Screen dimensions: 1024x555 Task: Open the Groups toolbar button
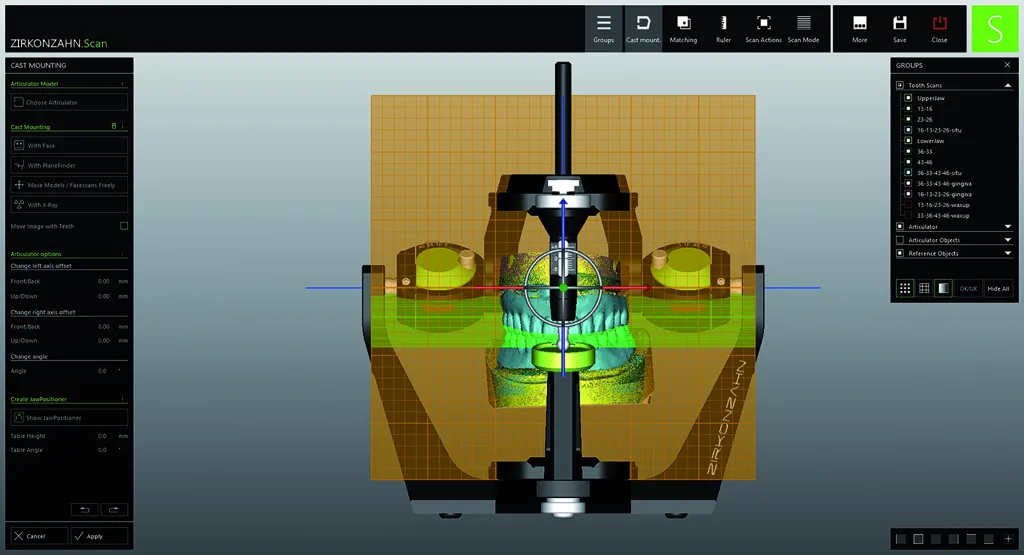pos(603,29)
